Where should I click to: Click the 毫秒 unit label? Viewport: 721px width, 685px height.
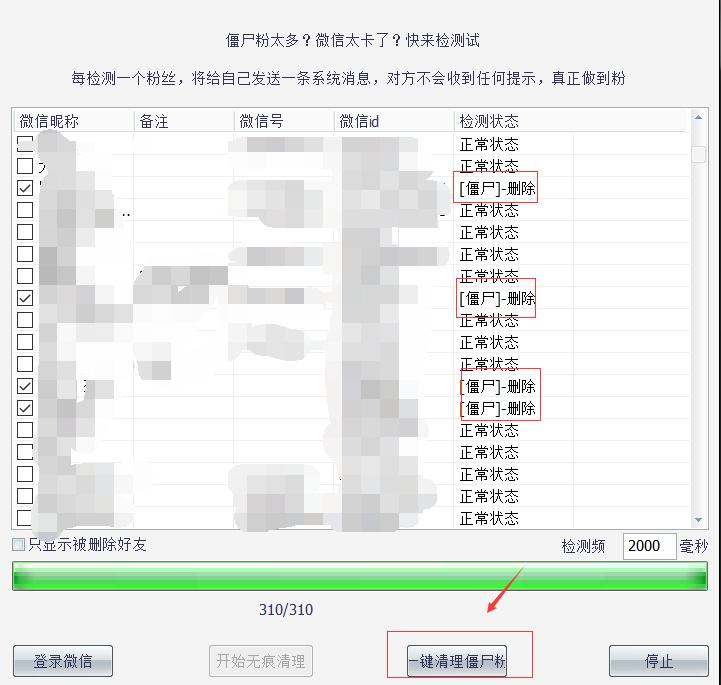(693, 546)
